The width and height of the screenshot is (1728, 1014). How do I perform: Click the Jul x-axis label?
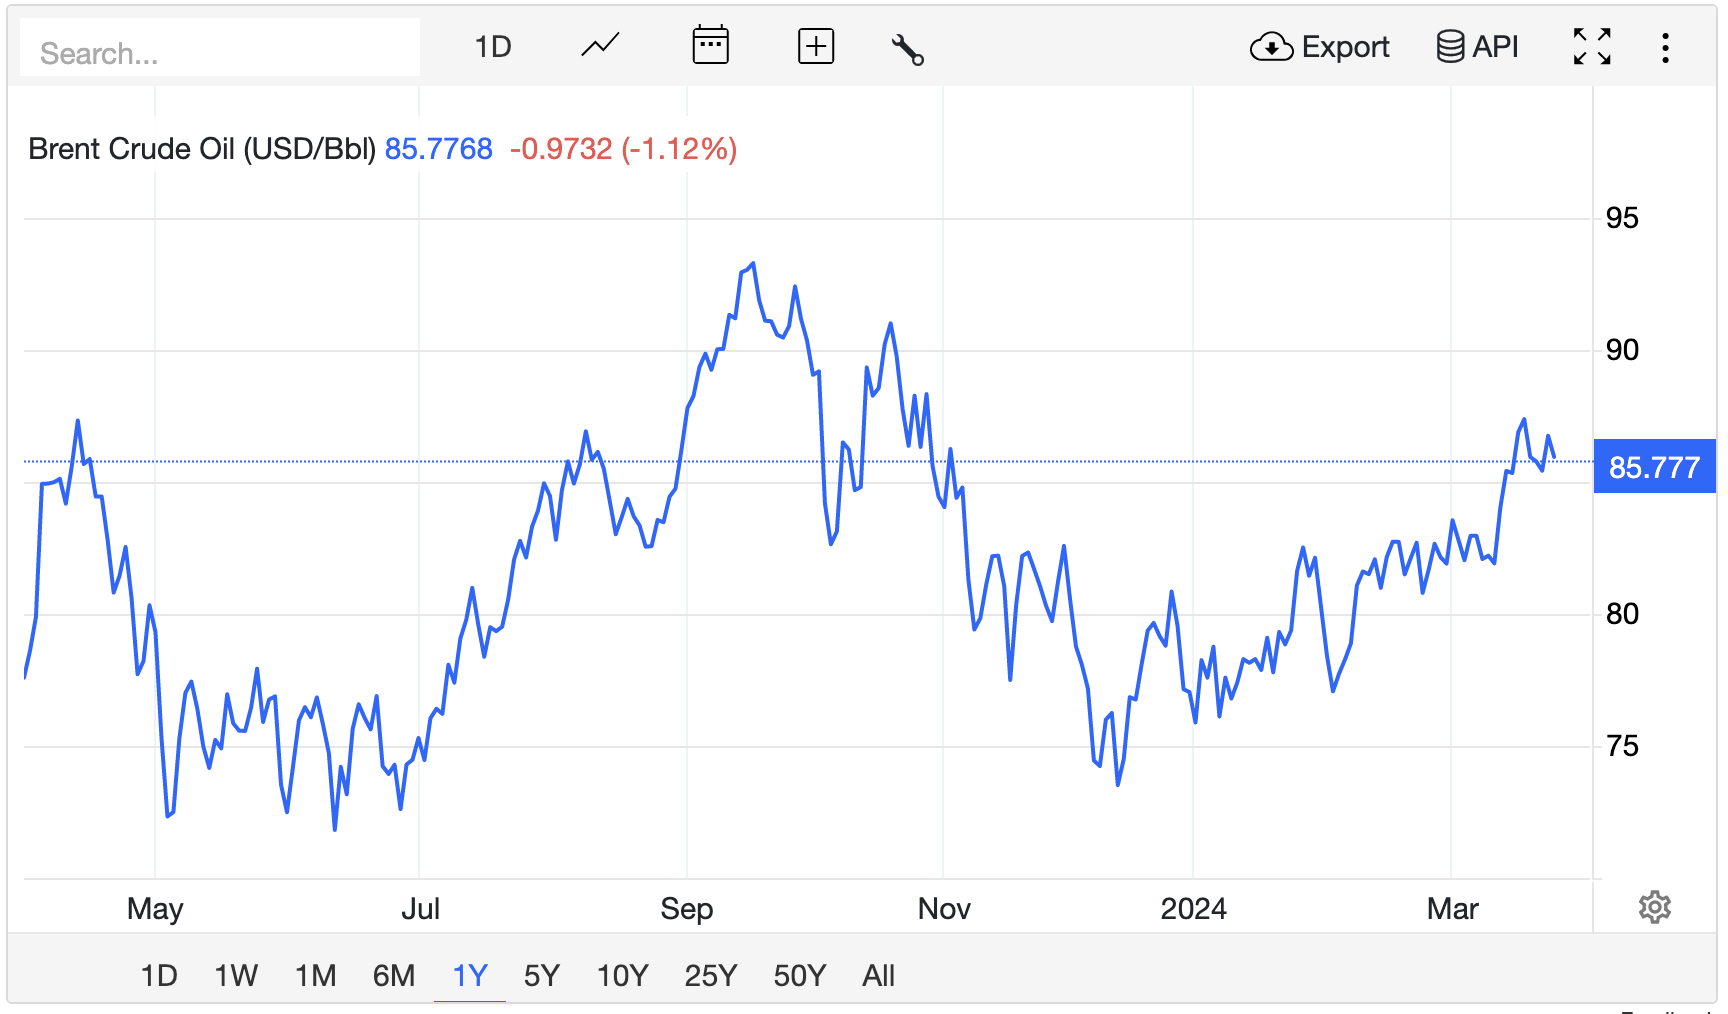pyautogui.click(x=420, y=909)
